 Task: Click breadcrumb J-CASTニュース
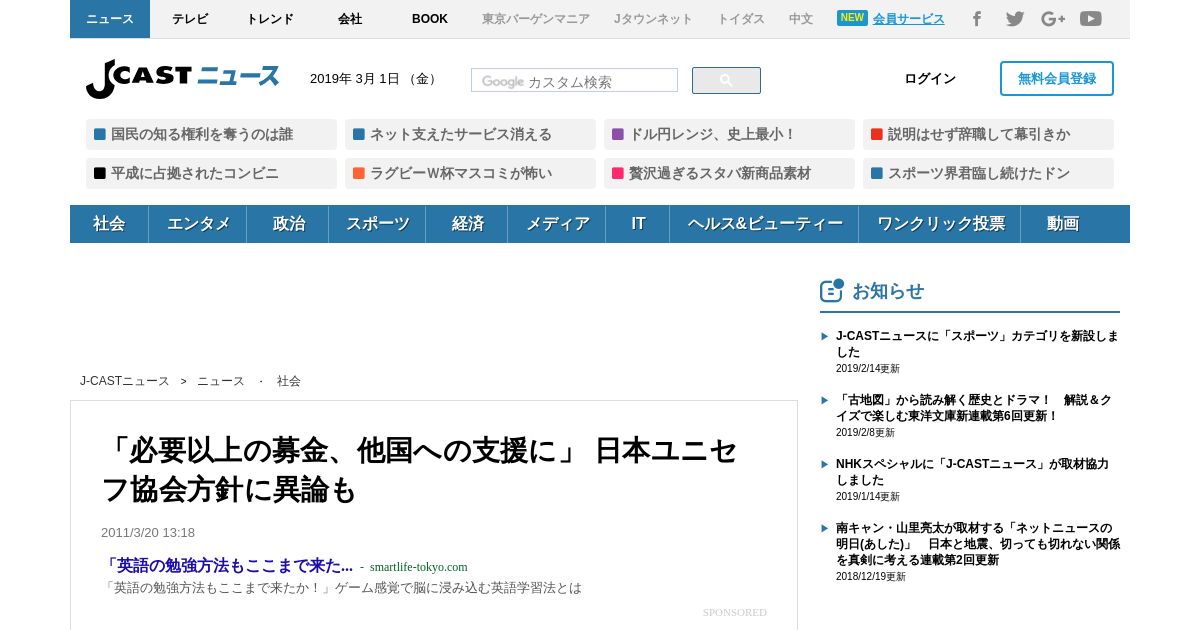(x=125, y=381)
